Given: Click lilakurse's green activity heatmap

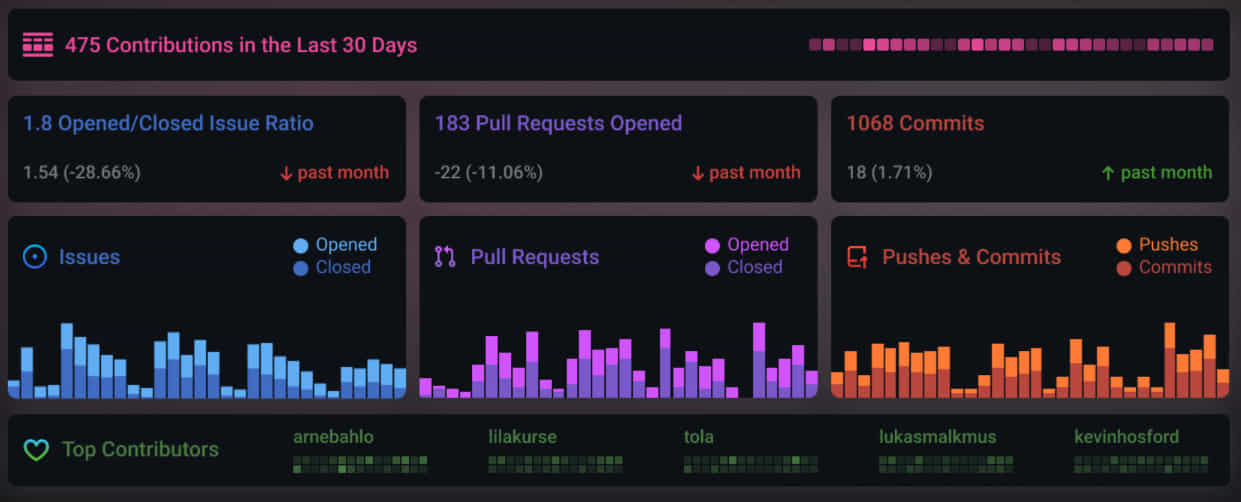Looking at the screenshot, I should coord(555,464).
